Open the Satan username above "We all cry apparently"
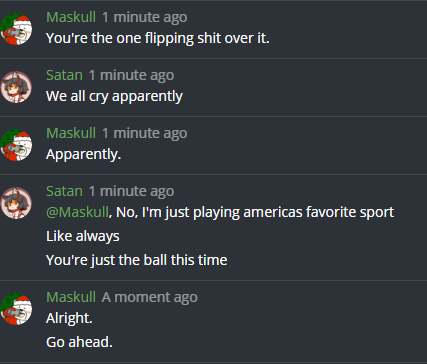Image resolution: width=427 pixels, height=364 pixels. click(64, 75)
